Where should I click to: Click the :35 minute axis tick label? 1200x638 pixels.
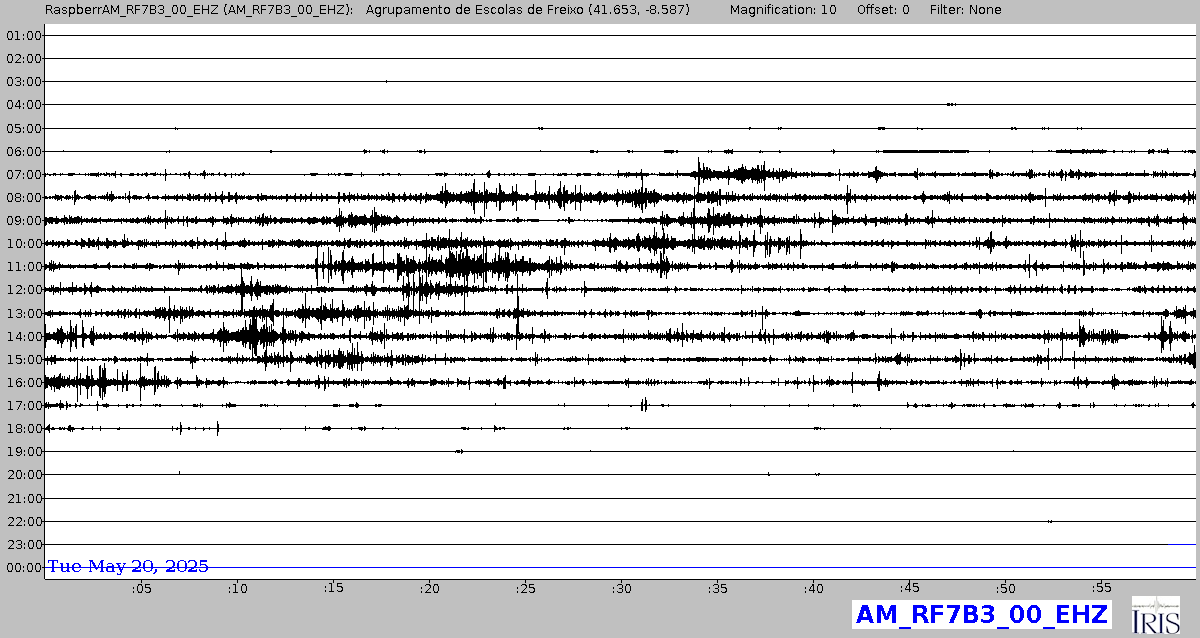point(717,588)
